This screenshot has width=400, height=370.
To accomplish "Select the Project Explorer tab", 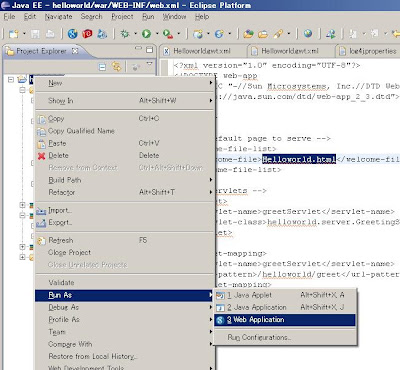I will [x=42, y=51].
